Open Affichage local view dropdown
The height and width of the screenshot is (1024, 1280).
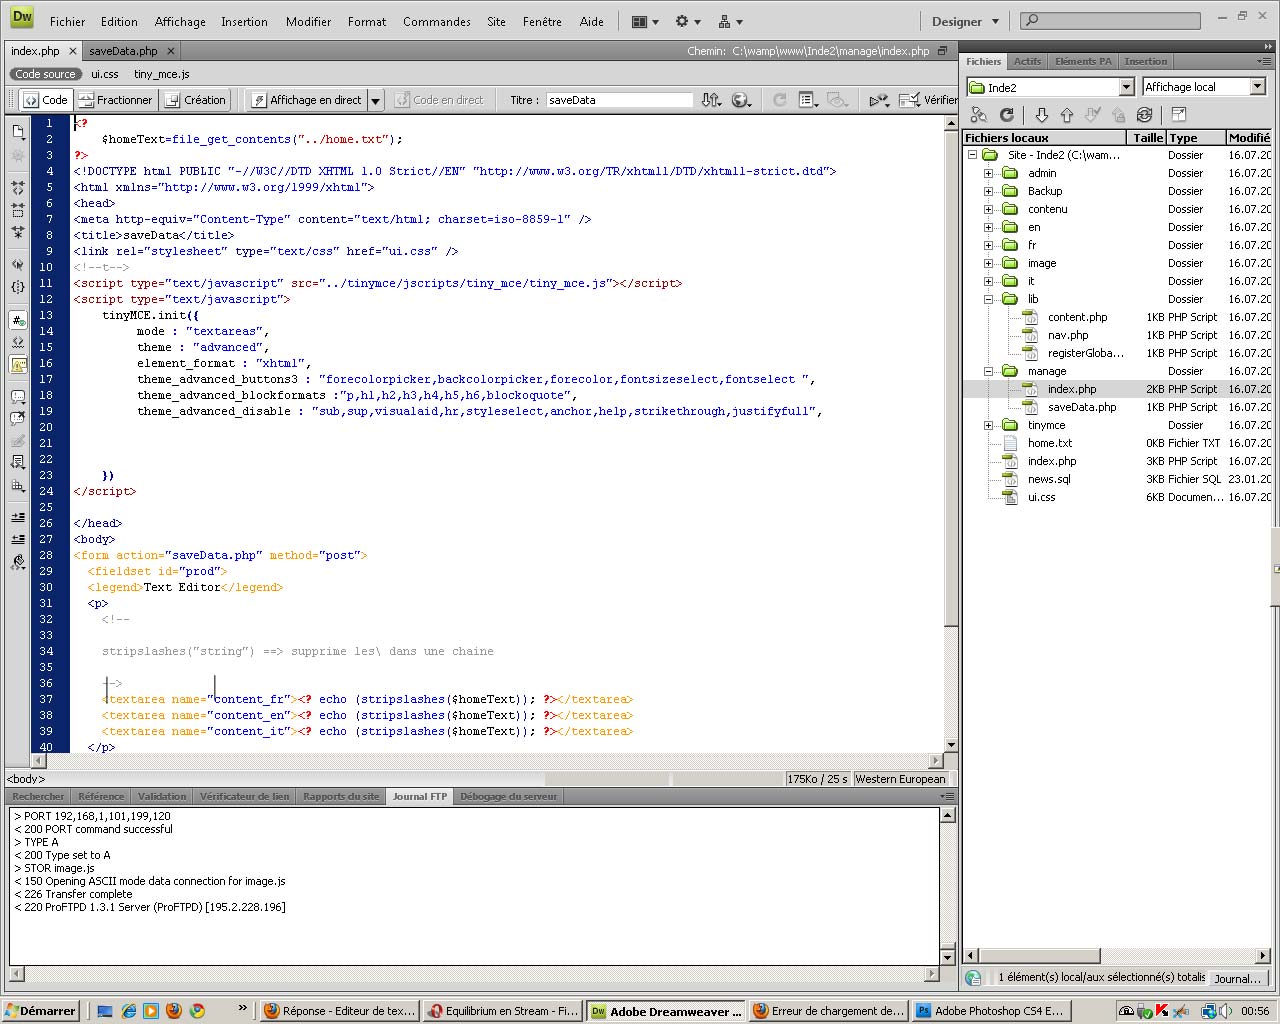1258,87
